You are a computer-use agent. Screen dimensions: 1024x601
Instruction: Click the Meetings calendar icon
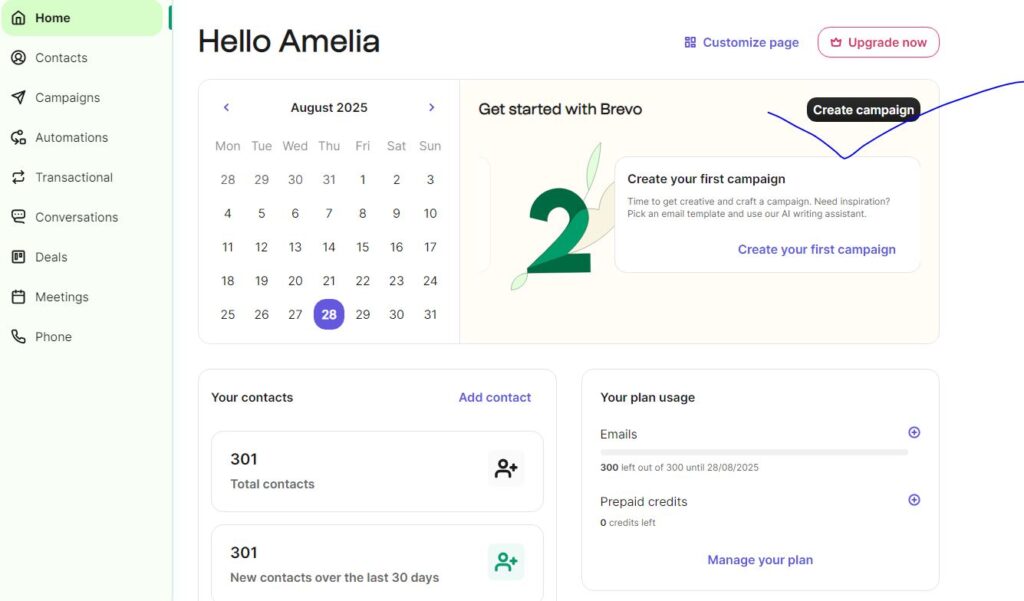[x=18, y=297]
